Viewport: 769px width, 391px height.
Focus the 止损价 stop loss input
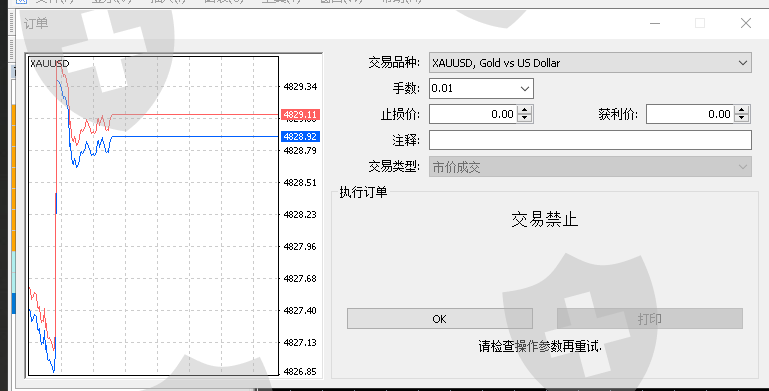coord(473,114)
